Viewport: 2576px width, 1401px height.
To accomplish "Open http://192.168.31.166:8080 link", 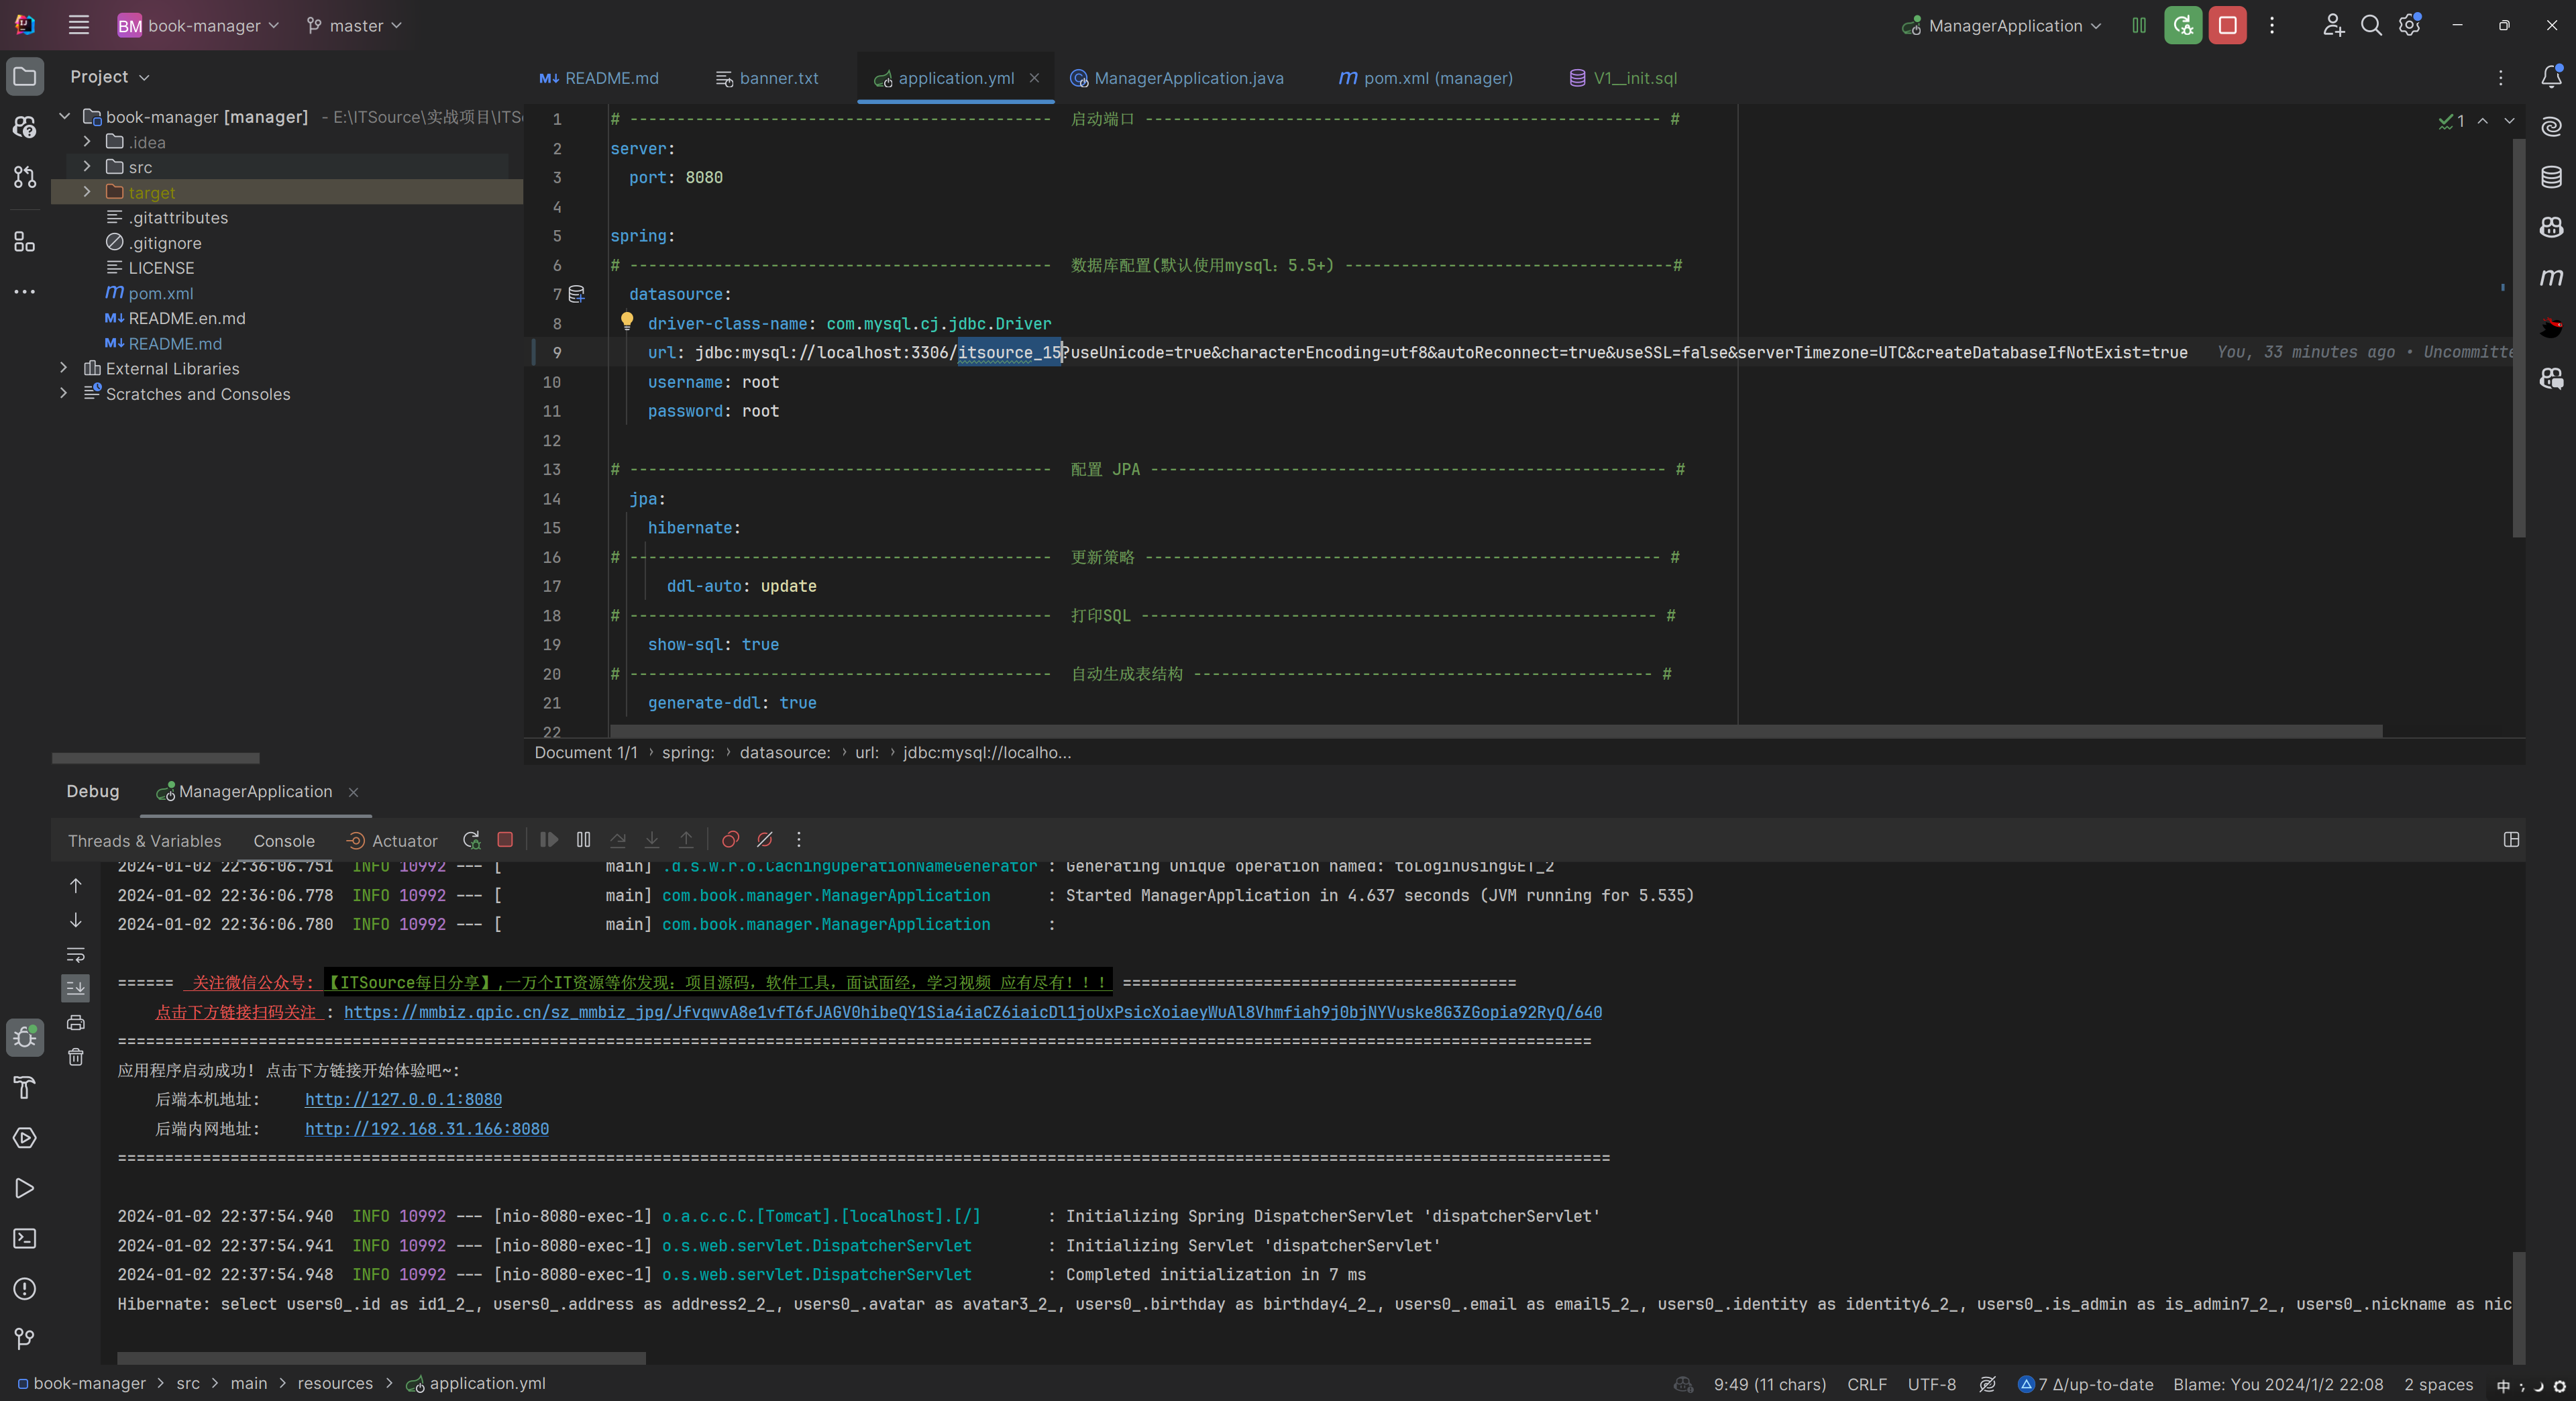I will (x=427, y=1129).
